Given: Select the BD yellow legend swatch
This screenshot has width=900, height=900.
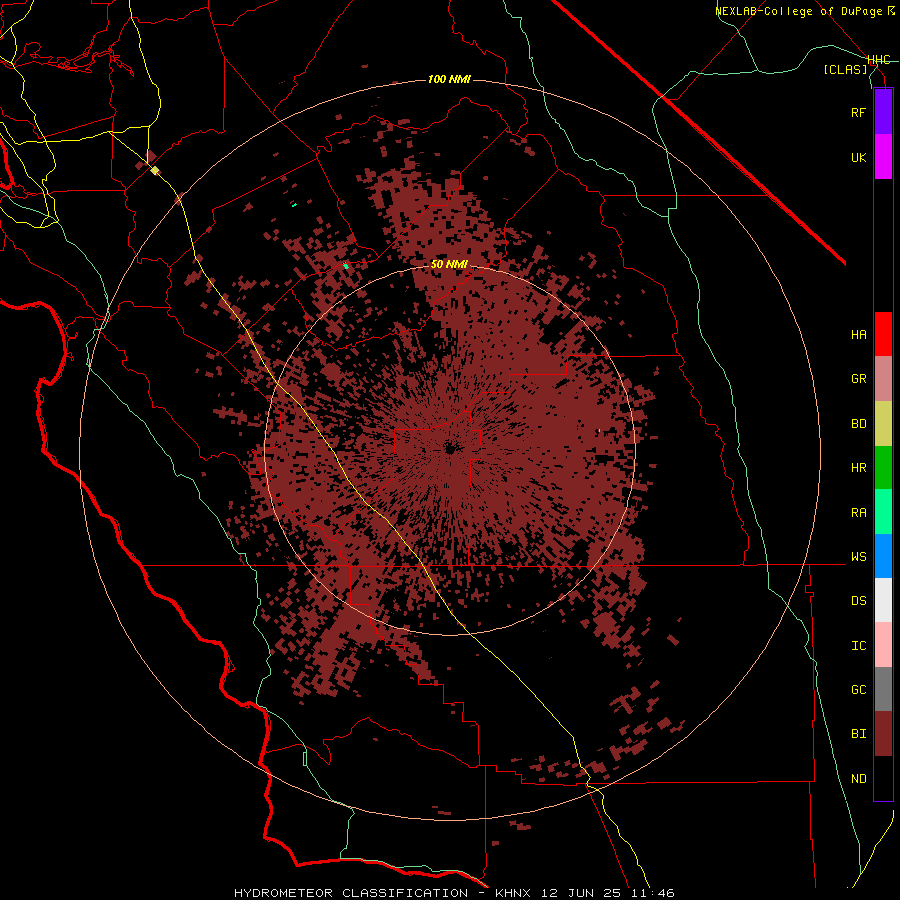Looking at the screenshot, I should click(883, 423).
